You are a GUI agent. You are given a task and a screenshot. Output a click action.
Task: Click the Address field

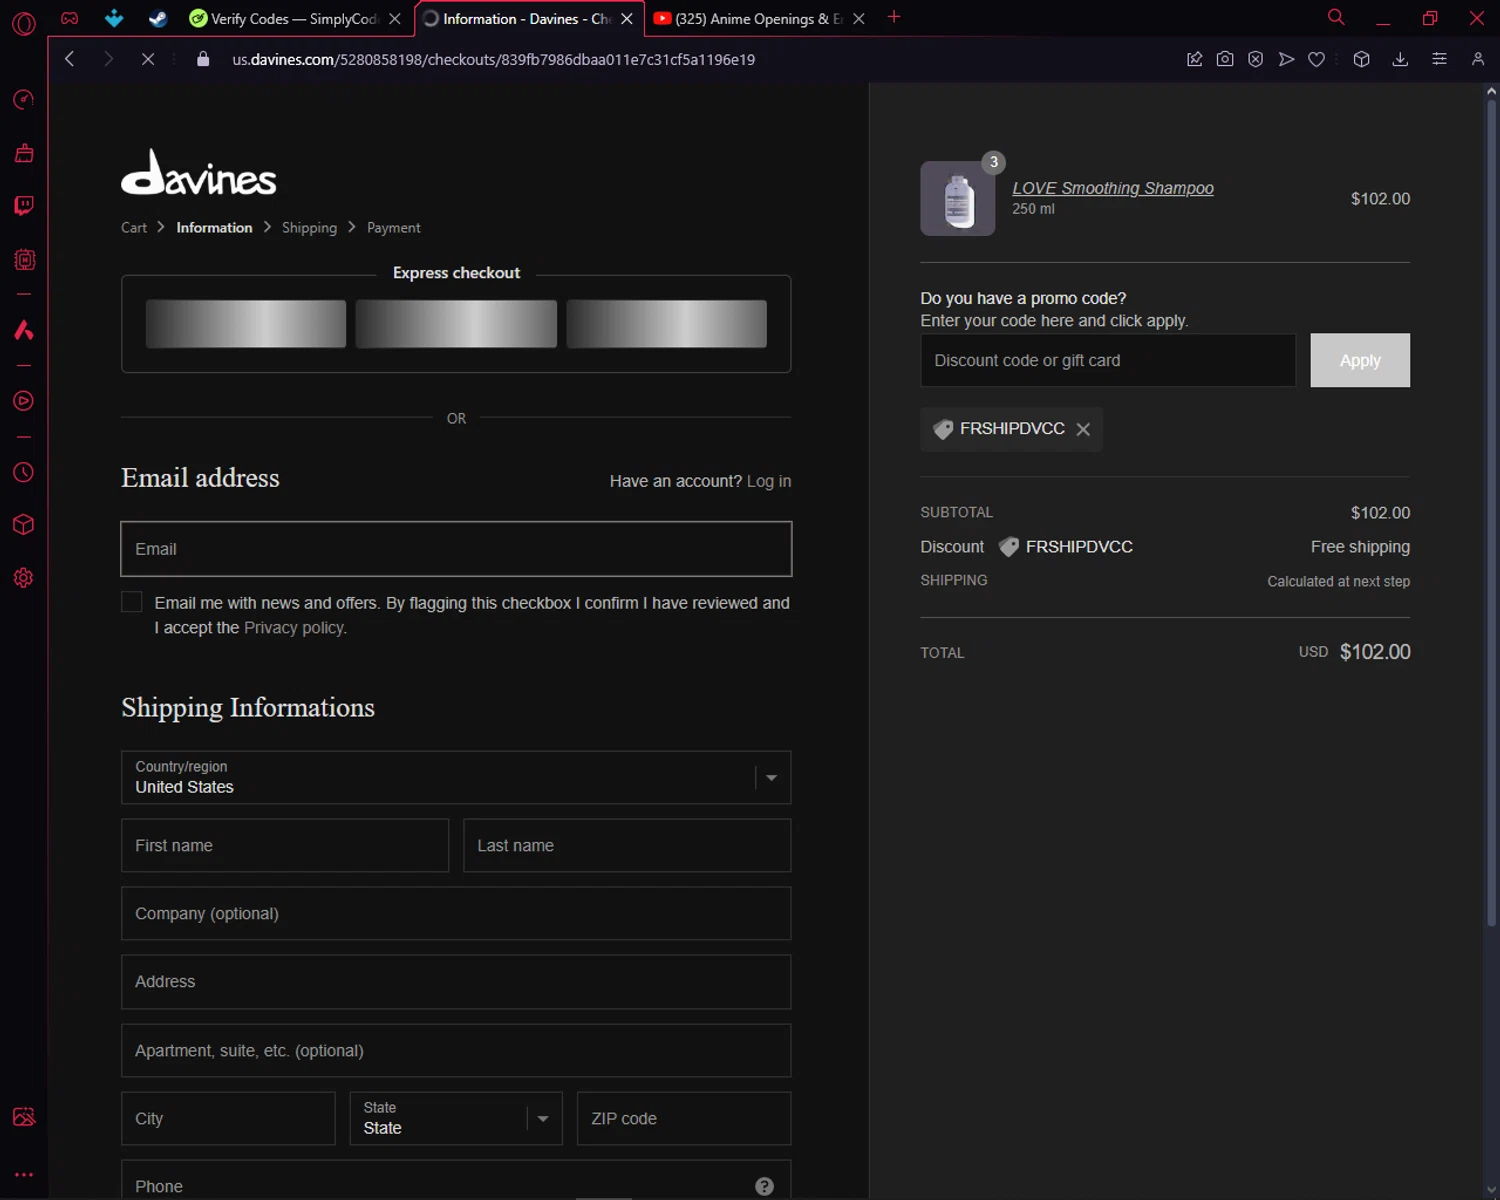456,982
